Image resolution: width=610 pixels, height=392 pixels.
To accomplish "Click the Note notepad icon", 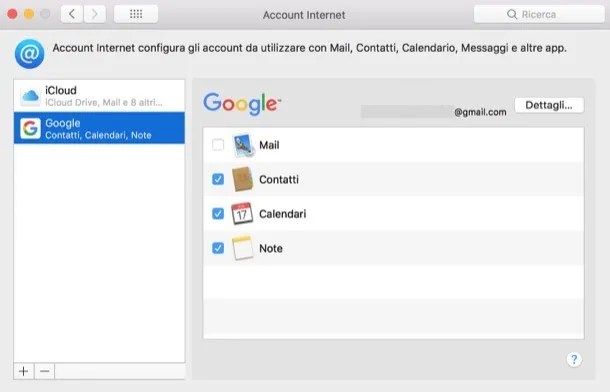I will (242, 248).
